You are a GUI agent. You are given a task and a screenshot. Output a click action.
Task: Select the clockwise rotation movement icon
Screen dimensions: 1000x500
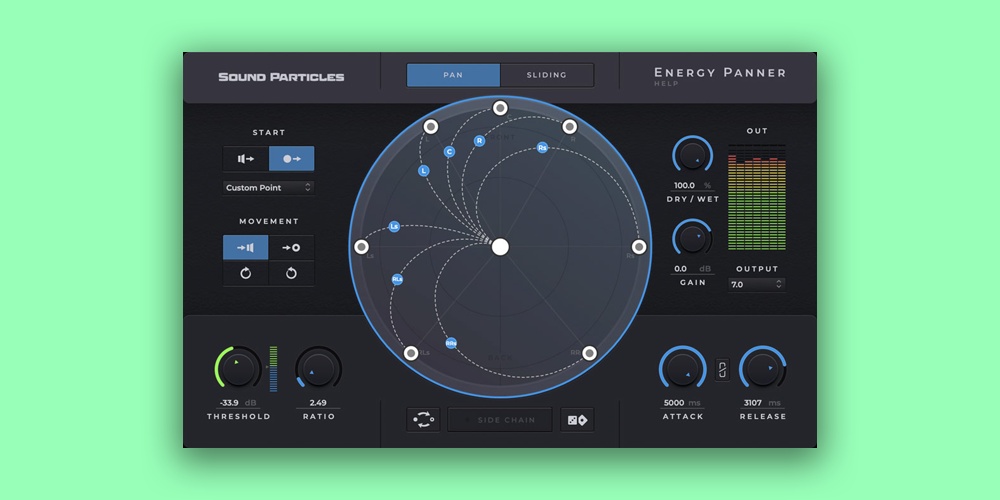291,274
